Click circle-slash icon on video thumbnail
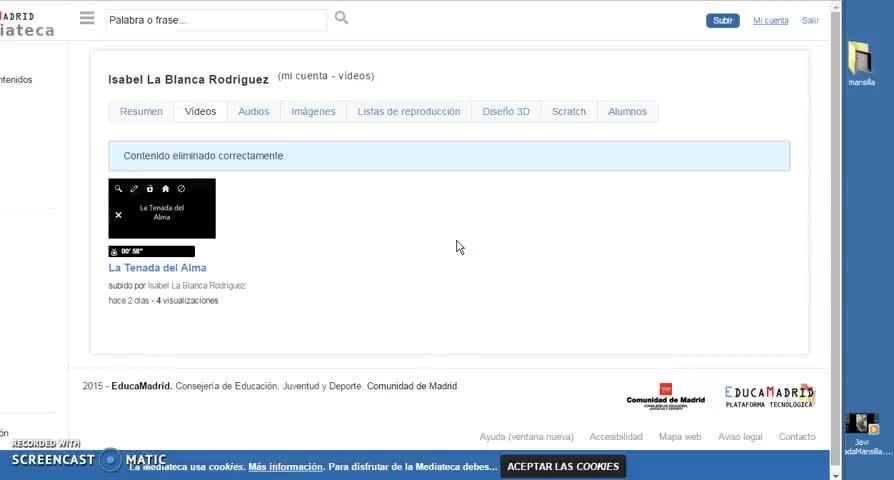Viewport: 894px width, 480px height. (181, 189)
